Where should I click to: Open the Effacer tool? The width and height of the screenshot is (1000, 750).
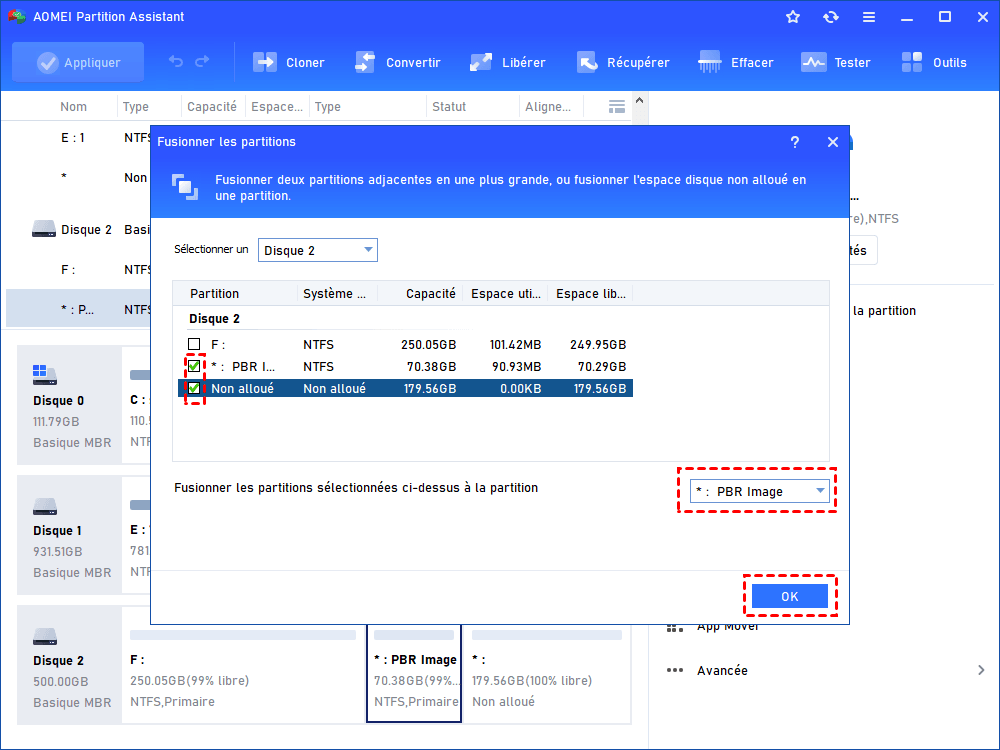click(x=735, y=62)
